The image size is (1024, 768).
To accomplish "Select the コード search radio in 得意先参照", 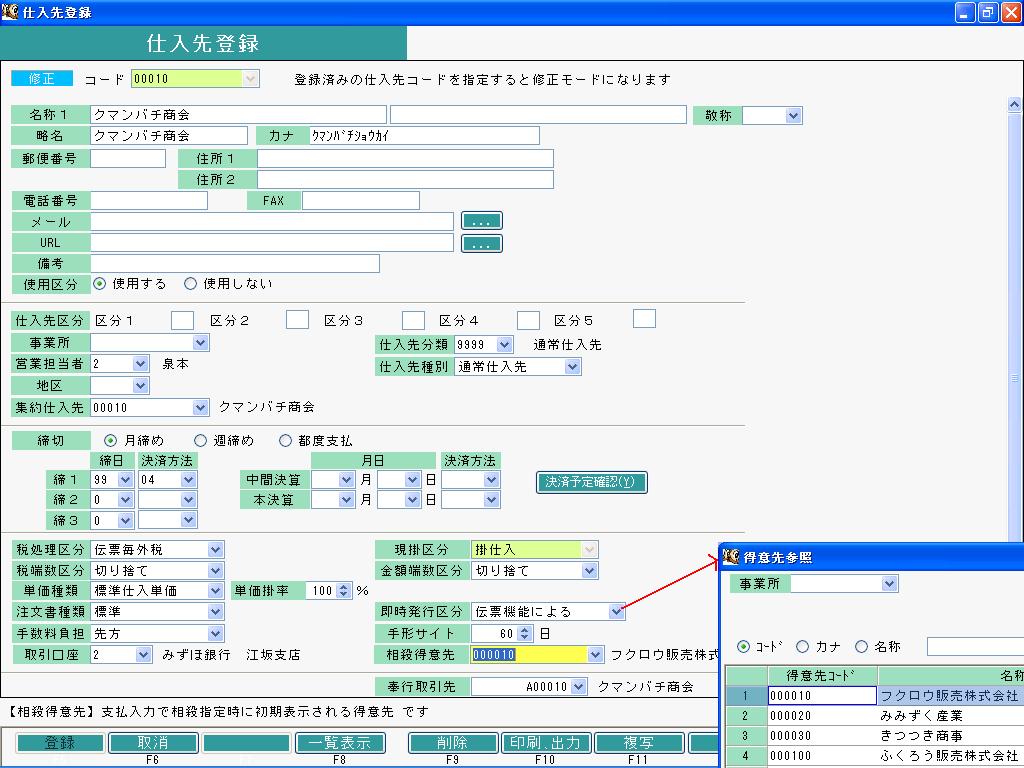I will [743, 647].
